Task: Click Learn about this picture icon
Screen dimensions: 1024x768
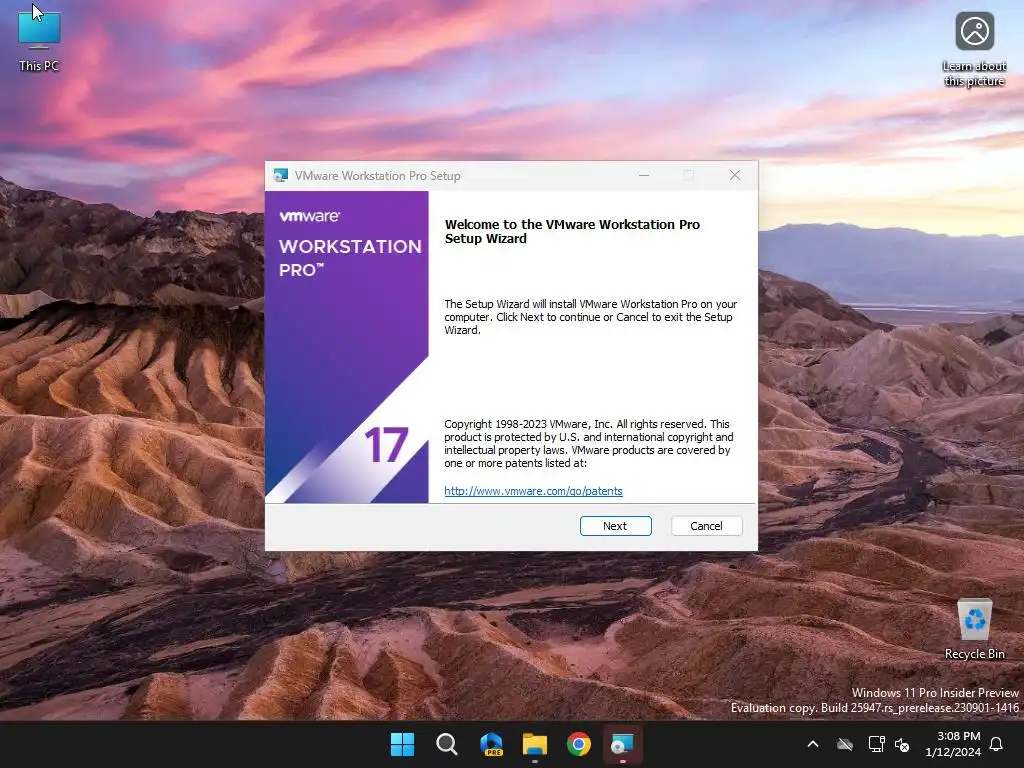Action: (x=974, y=50)
